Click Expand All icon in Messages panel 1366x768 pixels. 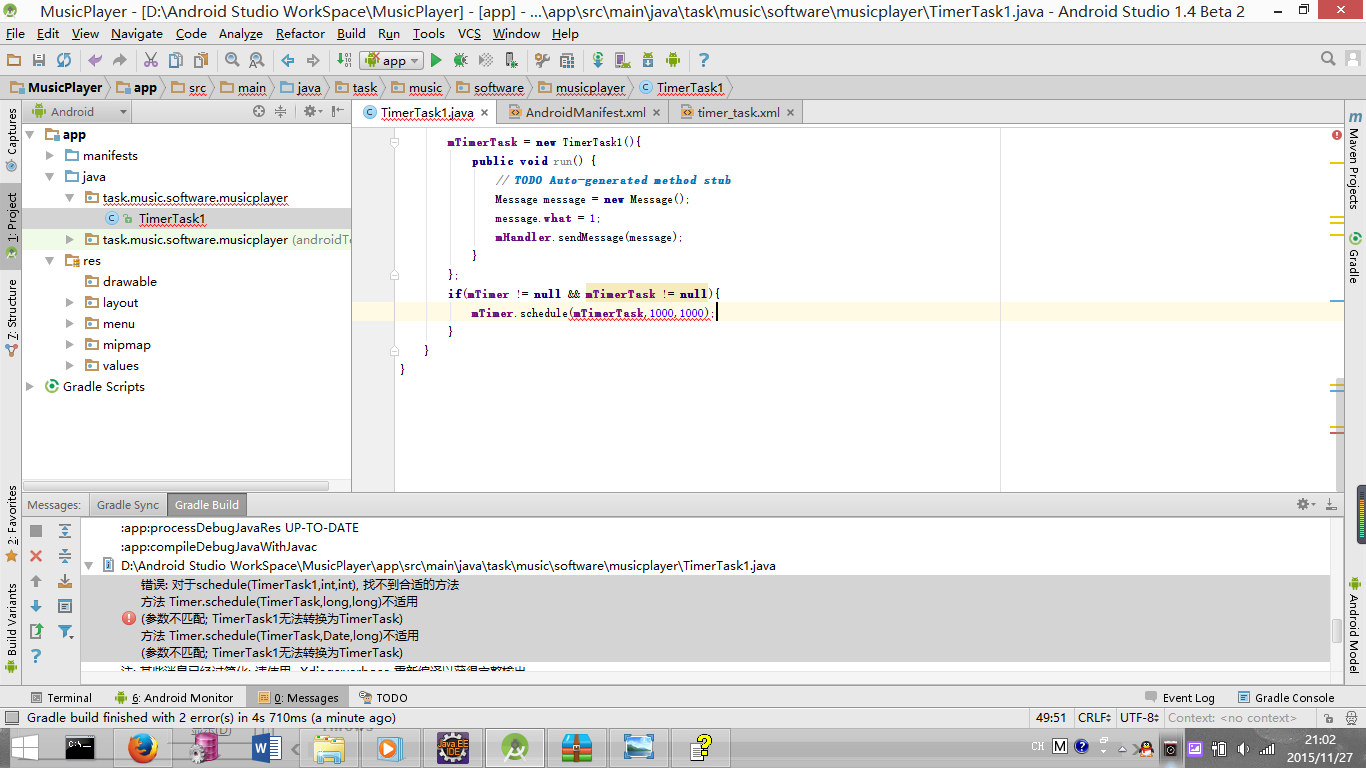coord(65,531)
